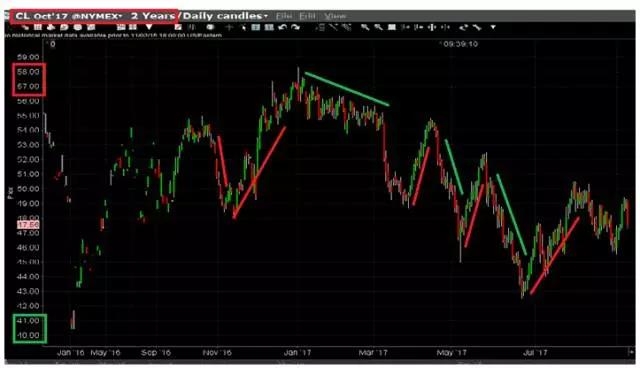Open the CL Oct'17 @NYMEX contract dropdown
640x368 pixels.
click(69, 16)
